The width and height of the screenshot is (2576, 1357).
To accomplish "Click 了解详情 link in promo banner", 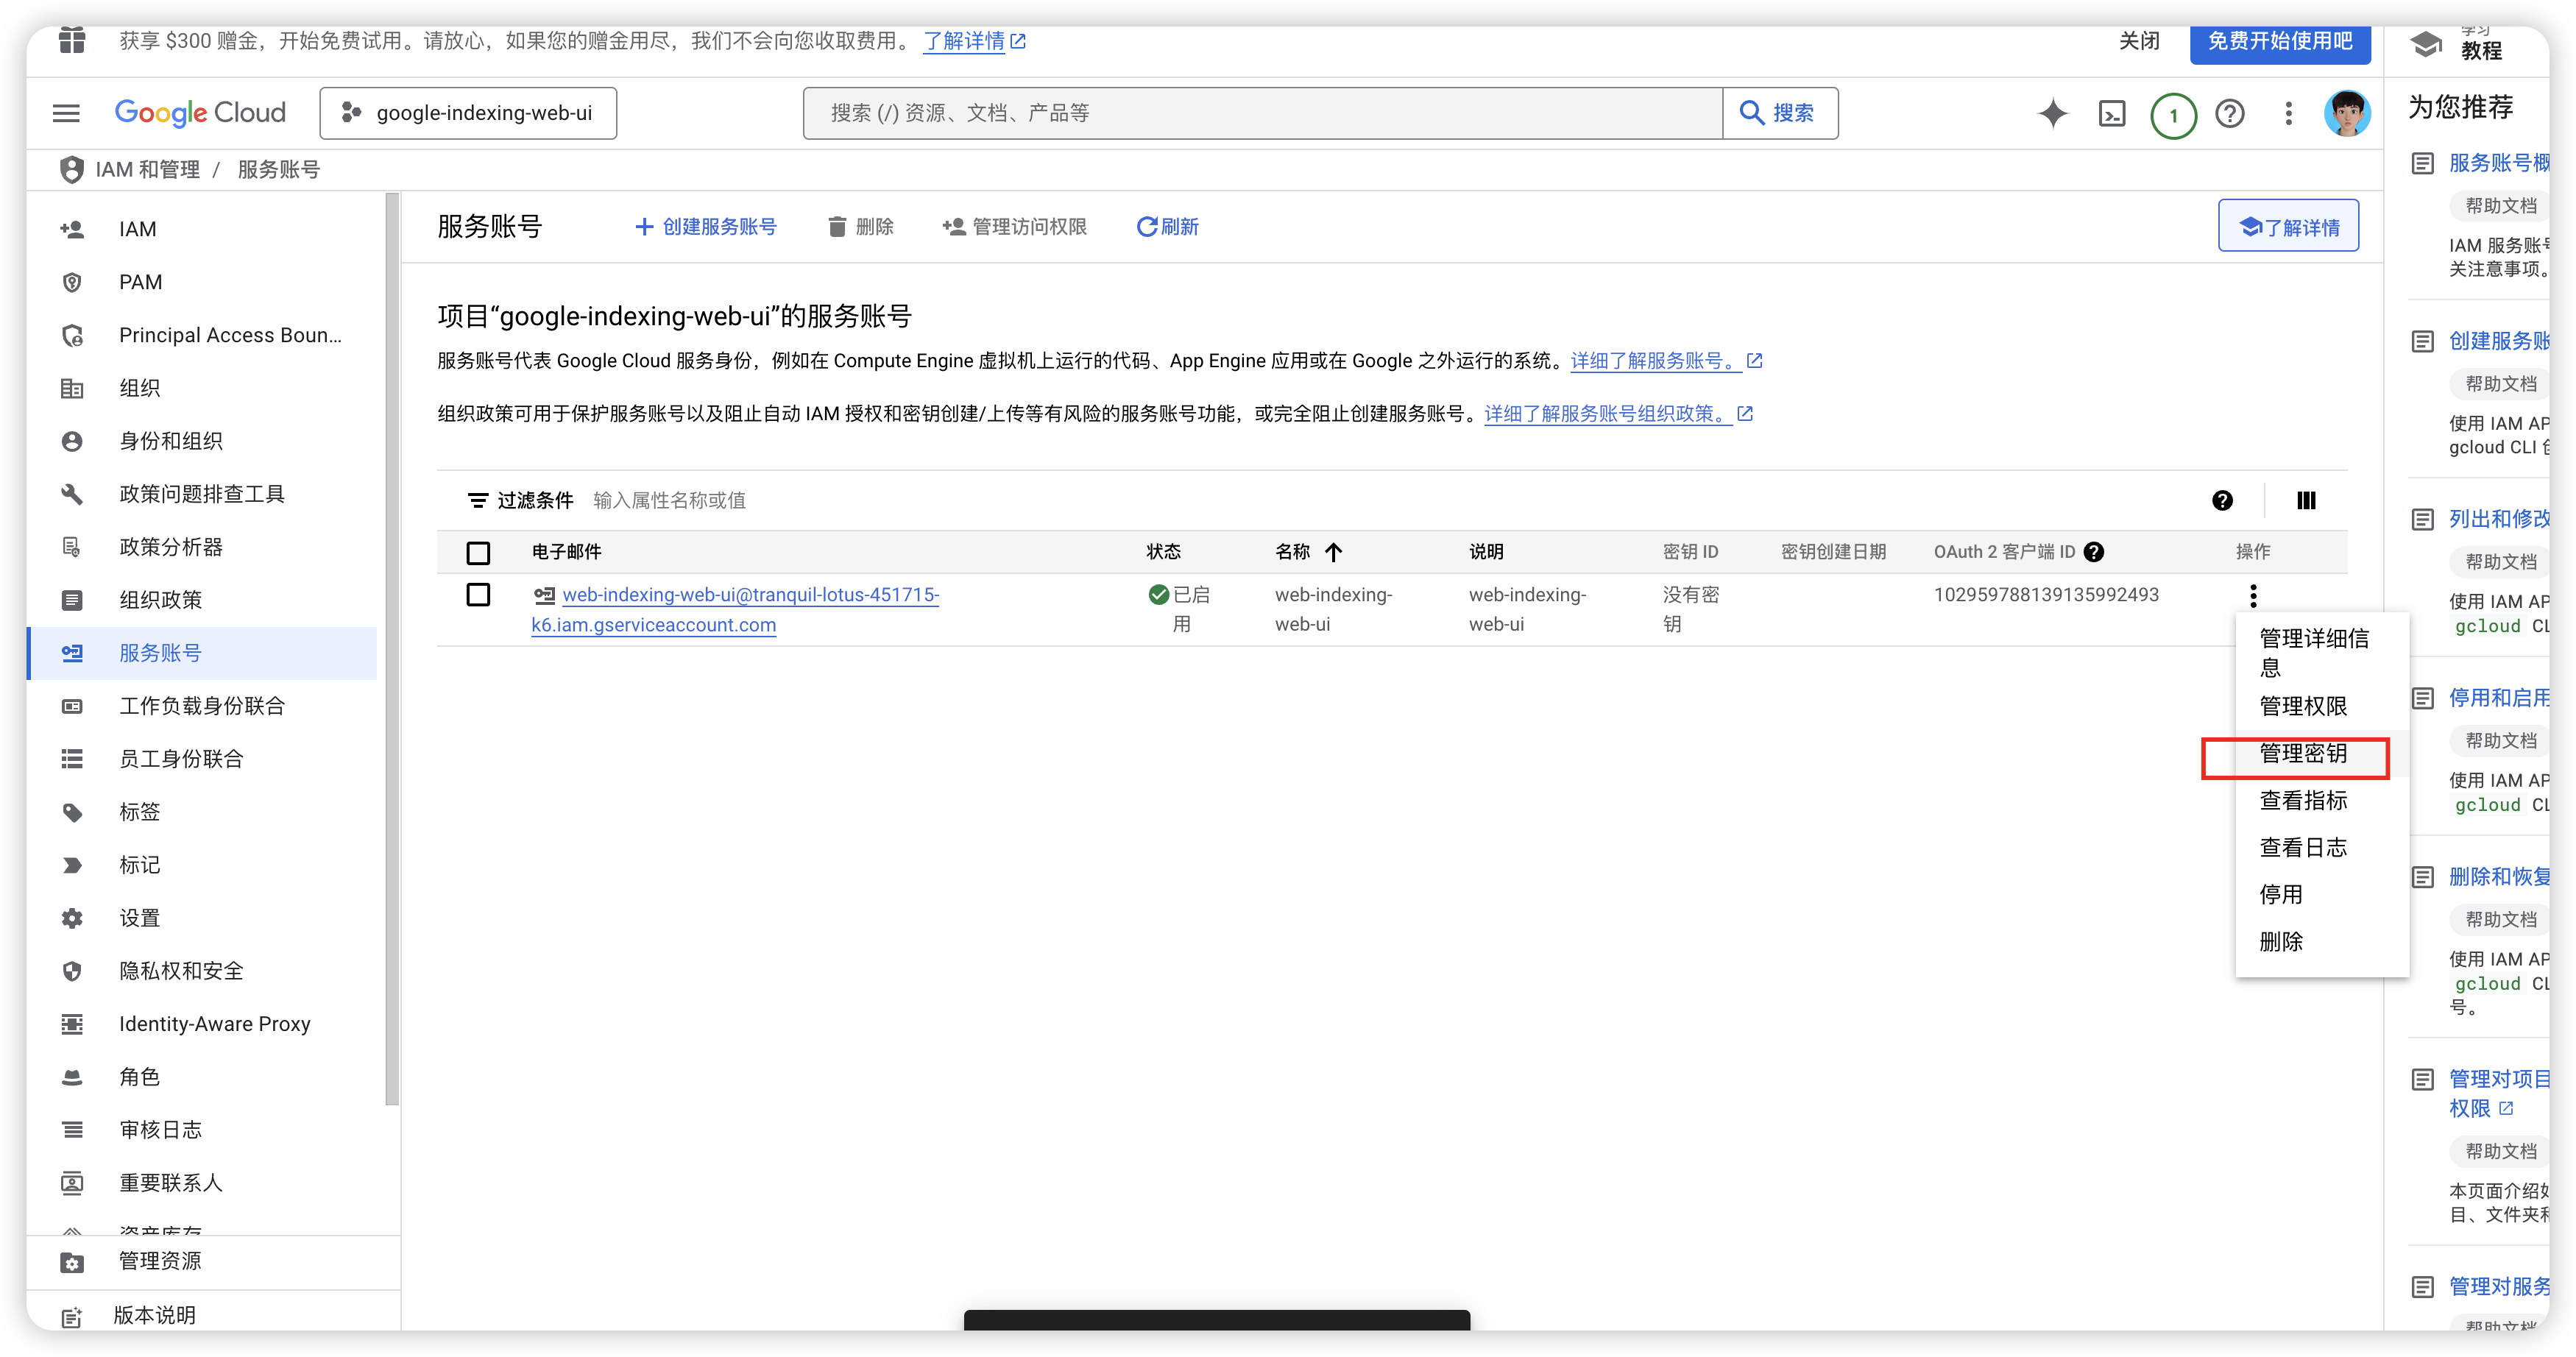I will point(973,41).
